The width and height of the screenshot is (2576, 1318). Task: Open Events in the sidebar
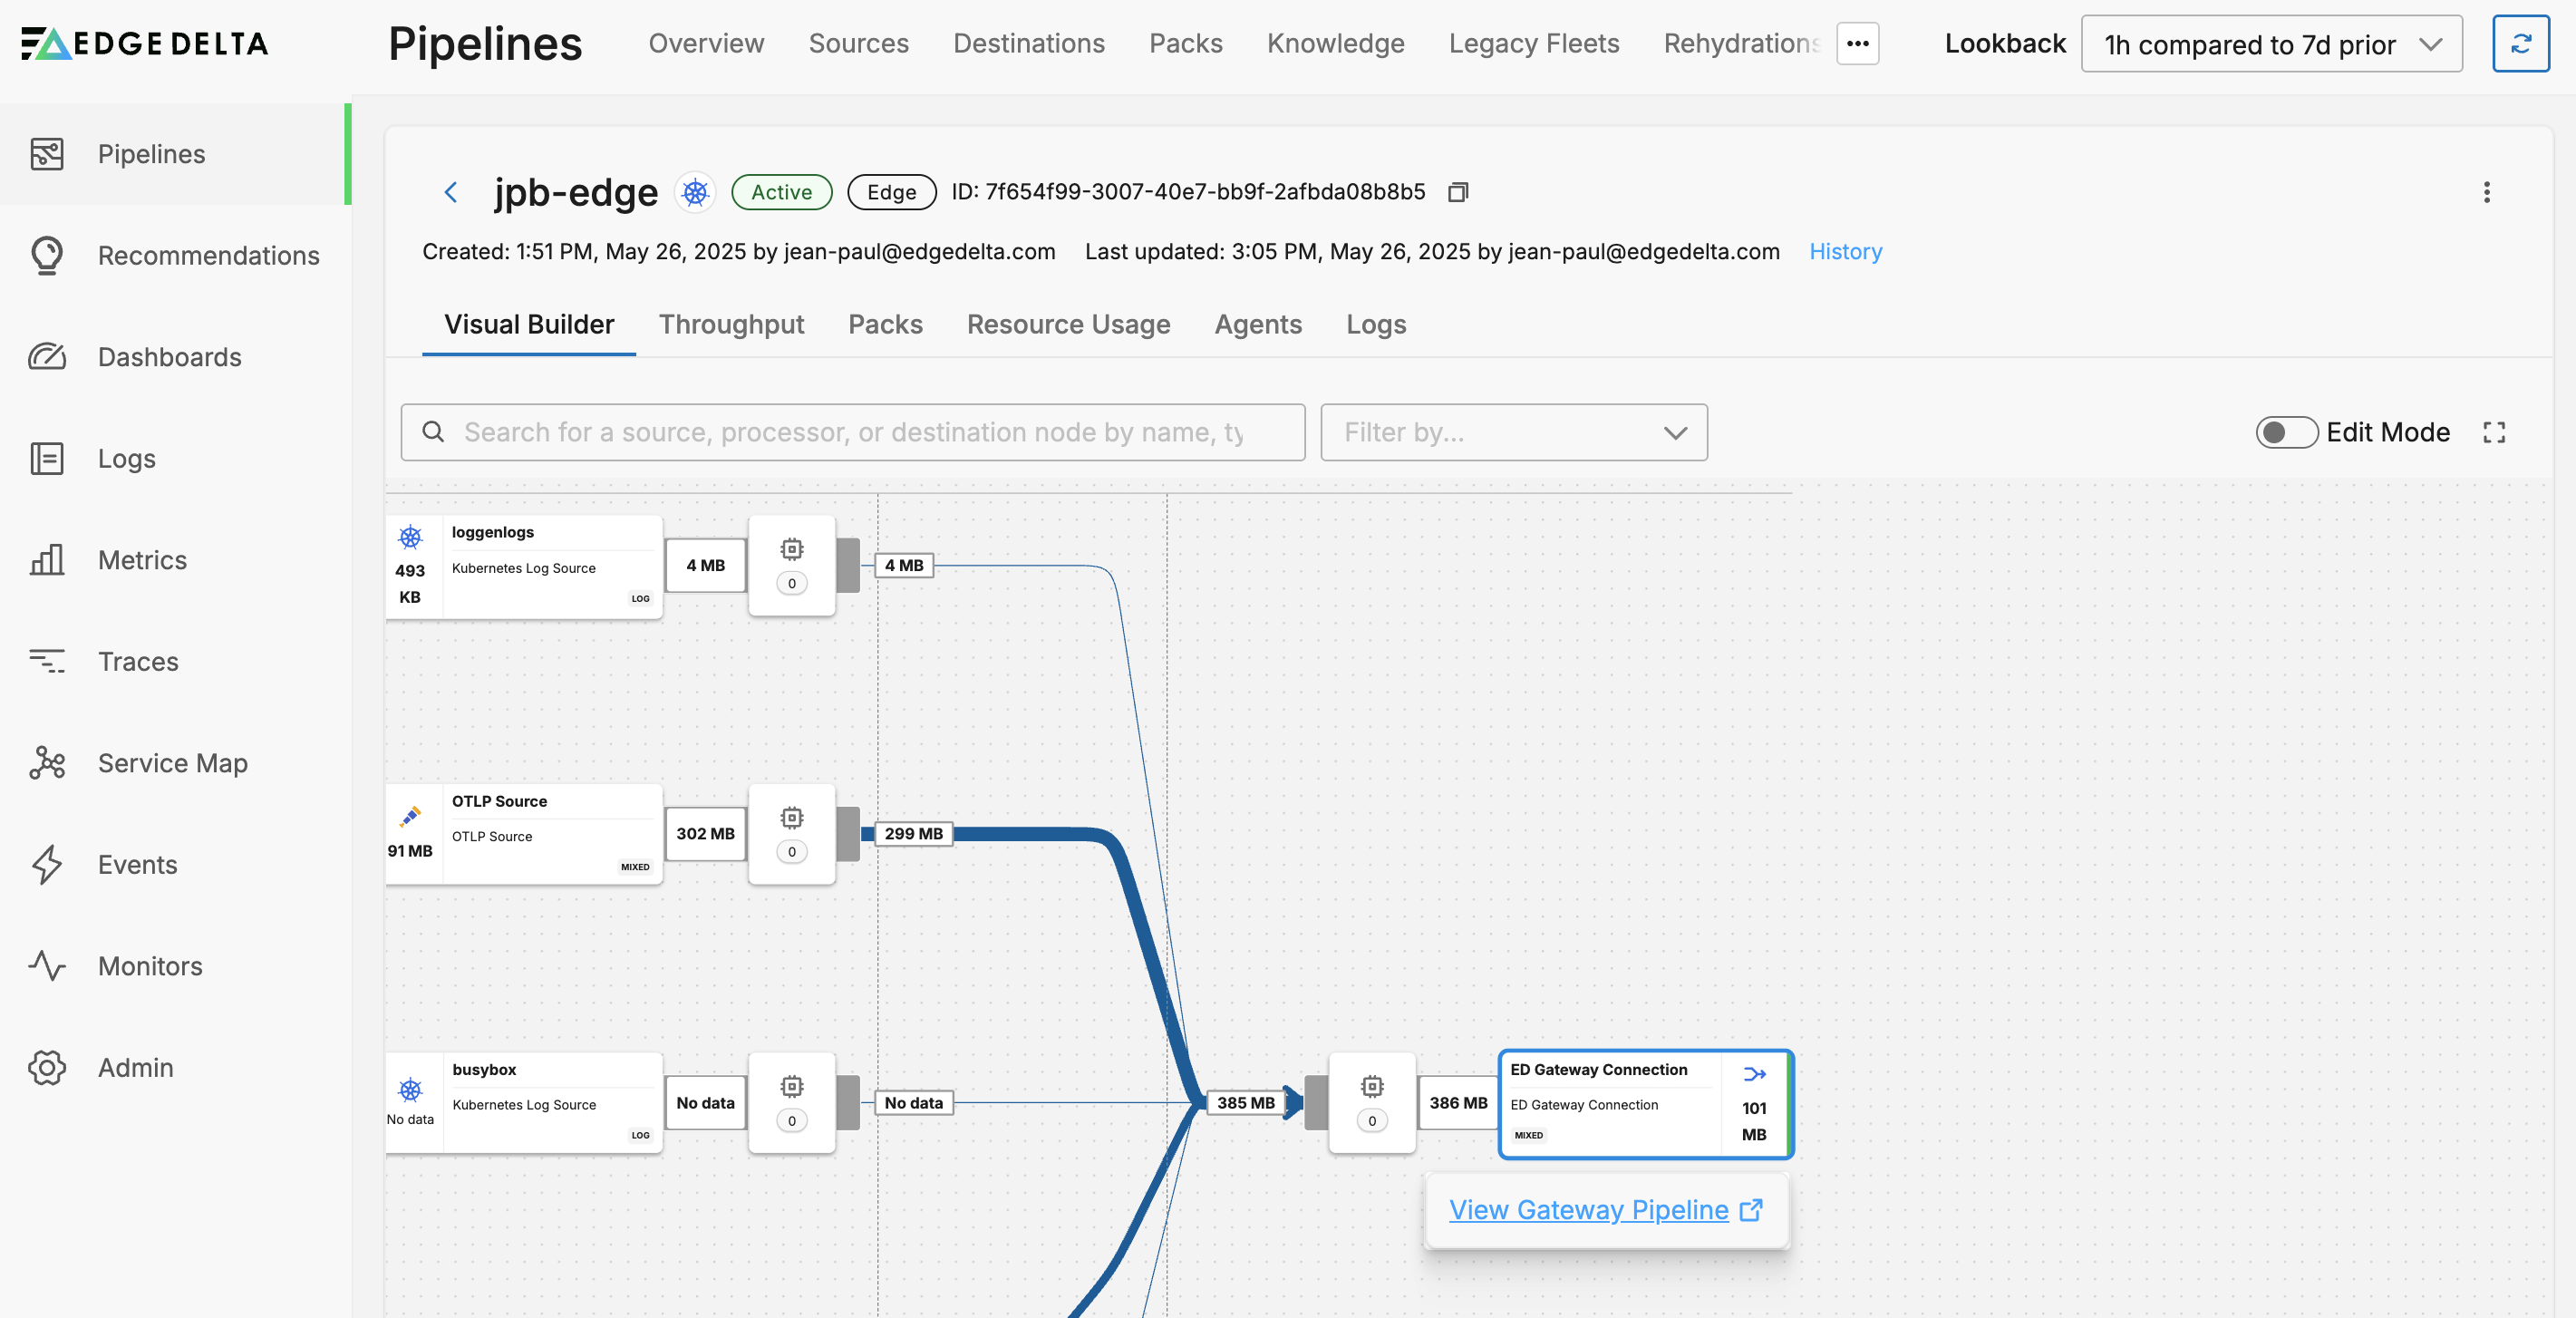point(174,865)
